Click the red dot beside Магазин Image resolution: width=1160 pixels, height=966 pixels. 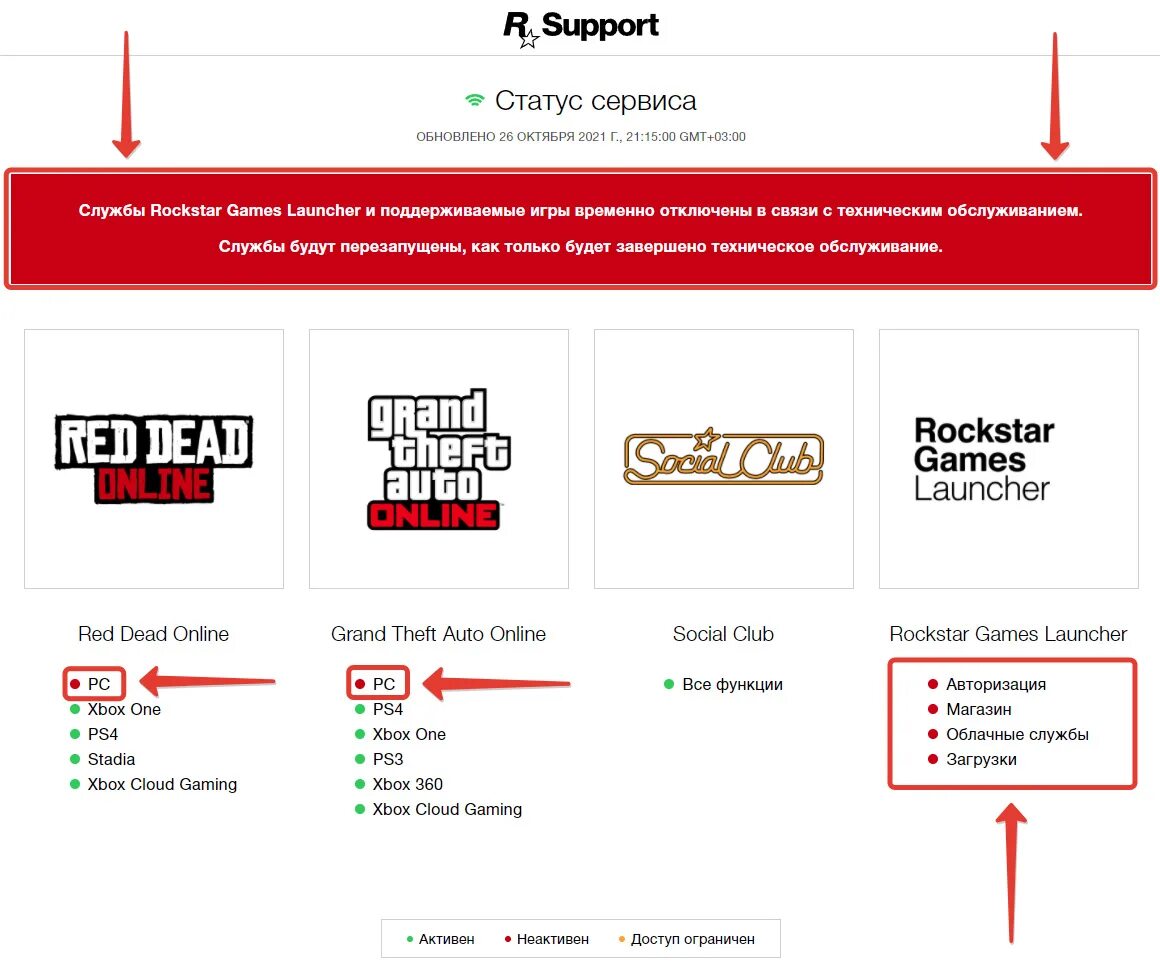click(x=933, y=709)
